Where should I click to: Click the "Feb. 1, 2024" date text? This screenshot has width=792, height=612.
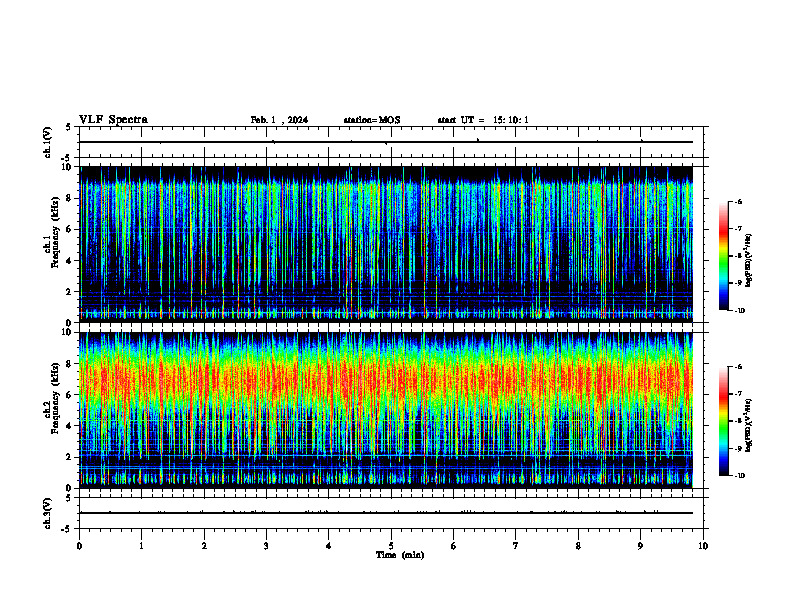click(279, 120)
